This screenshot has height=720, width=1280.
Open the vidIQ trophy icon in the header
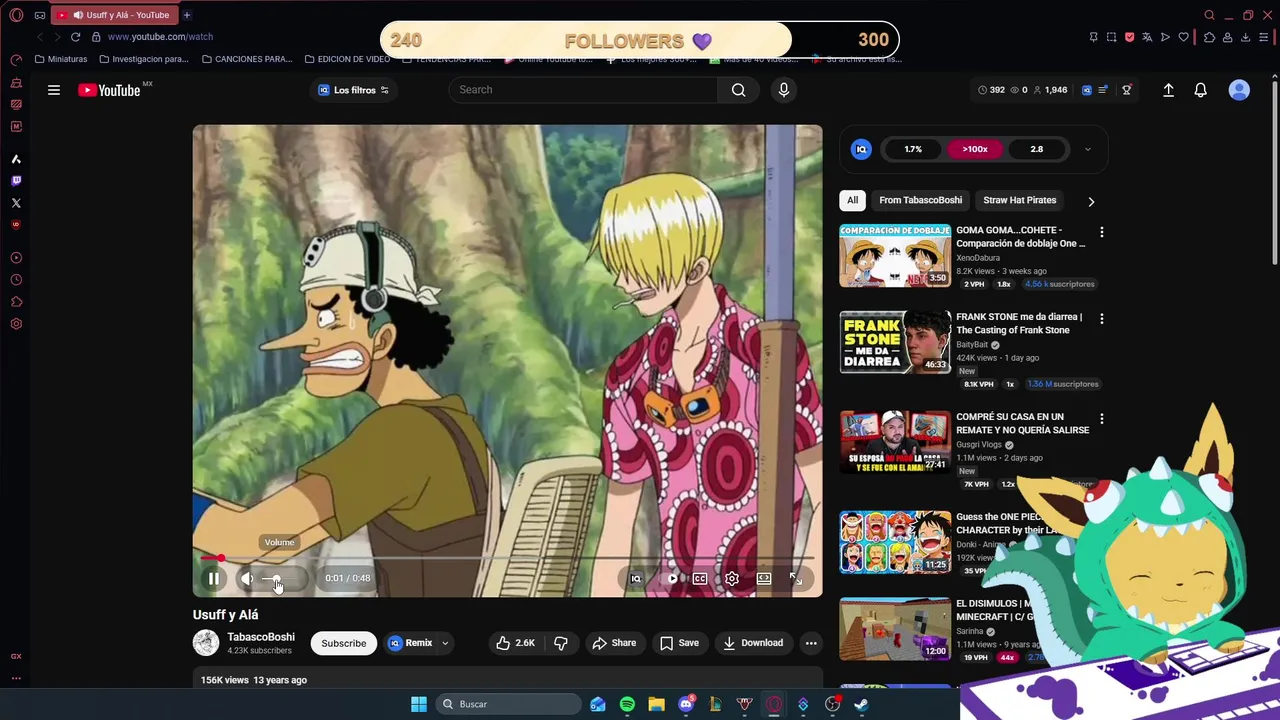tap(1127, 90)
